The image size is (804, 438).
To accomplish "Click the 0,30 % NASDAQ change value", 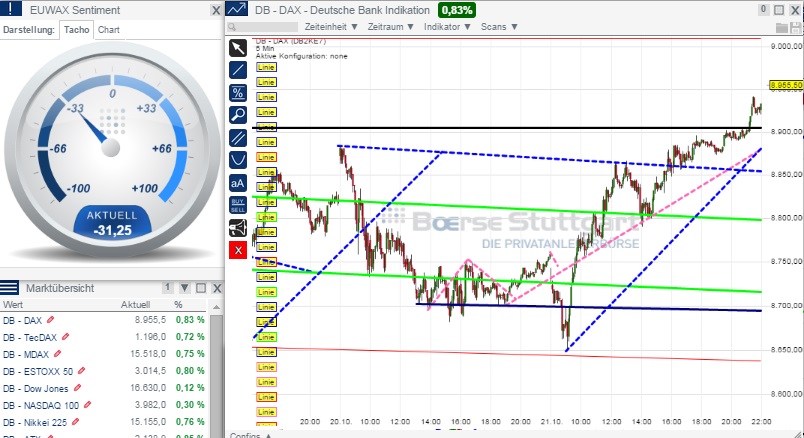I will pyautogui.click(x=190, y=405).
